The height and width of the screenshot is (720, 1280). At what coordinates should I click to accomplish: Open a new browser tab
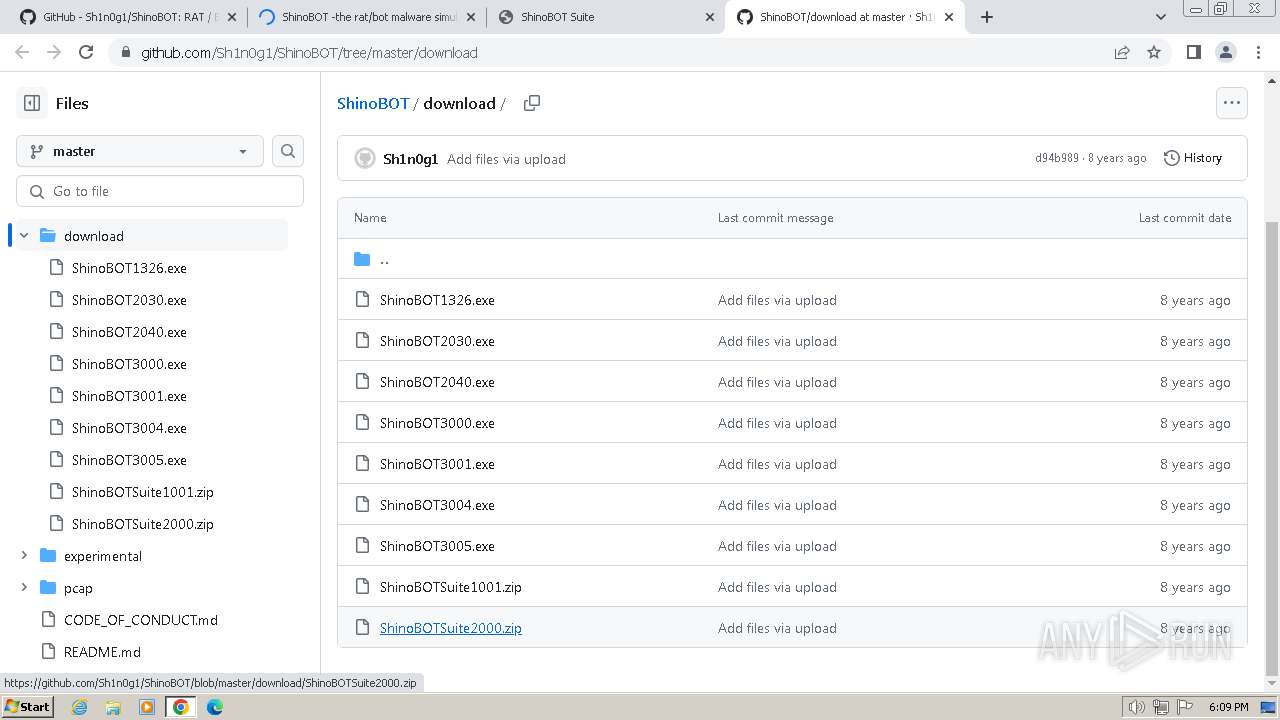click(987, 17)
